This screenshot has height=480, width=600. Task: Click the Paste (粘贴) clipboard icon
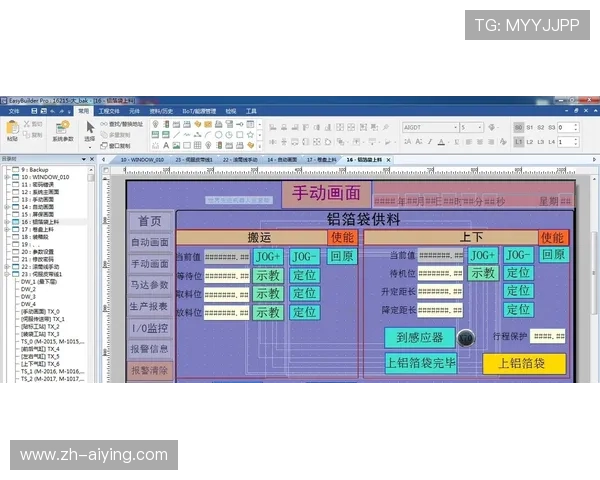12,127
